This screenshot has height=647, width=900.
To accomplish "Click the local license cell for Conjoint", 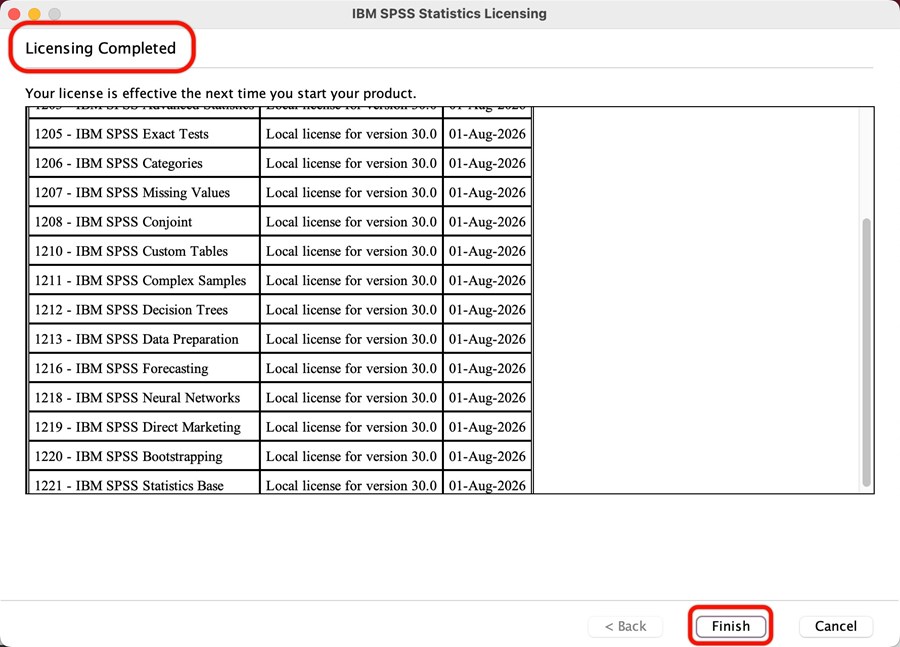I will point(351,222).
